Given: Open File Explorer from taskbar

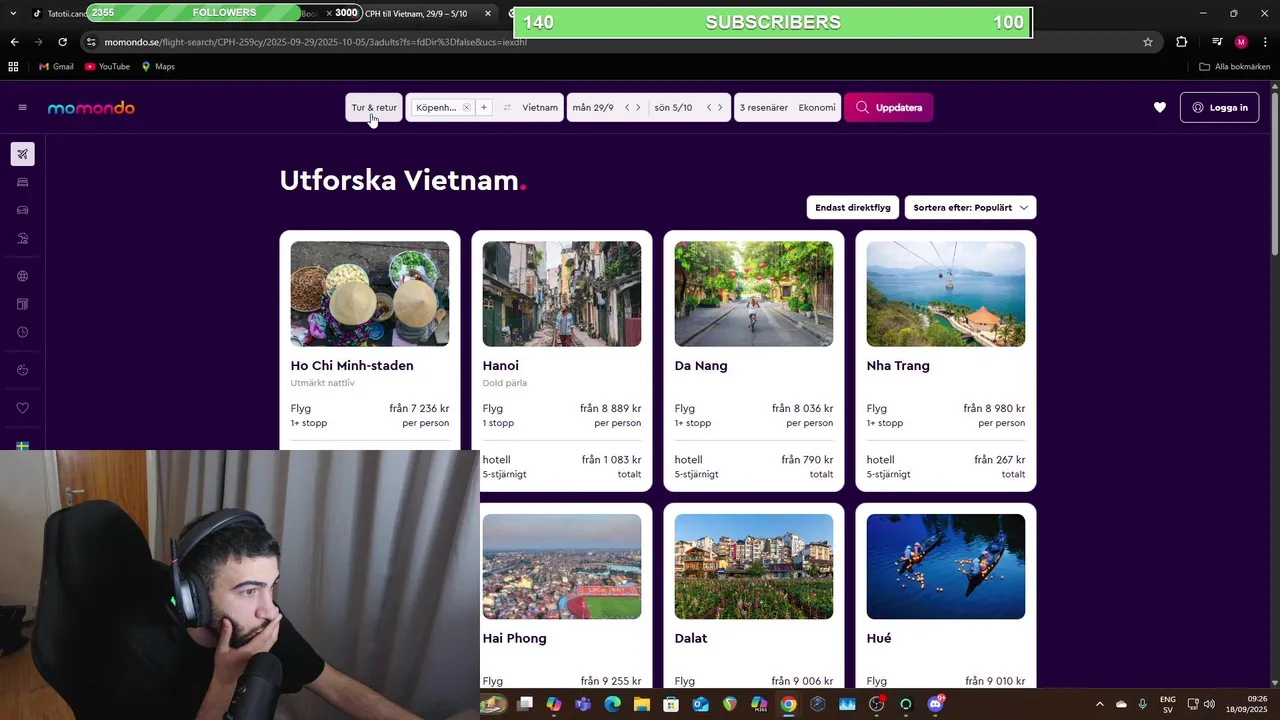Looking at the screenshot, I should pos(642,704).
